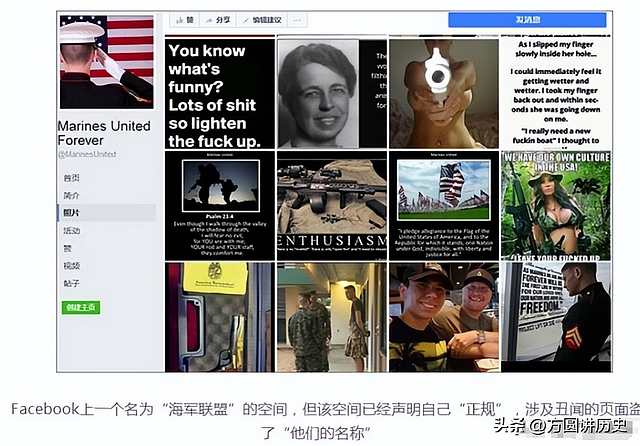Open the 首页 tab in the sidebar
640x446 pixels.
pyautogui.click(x=71, y=178)
